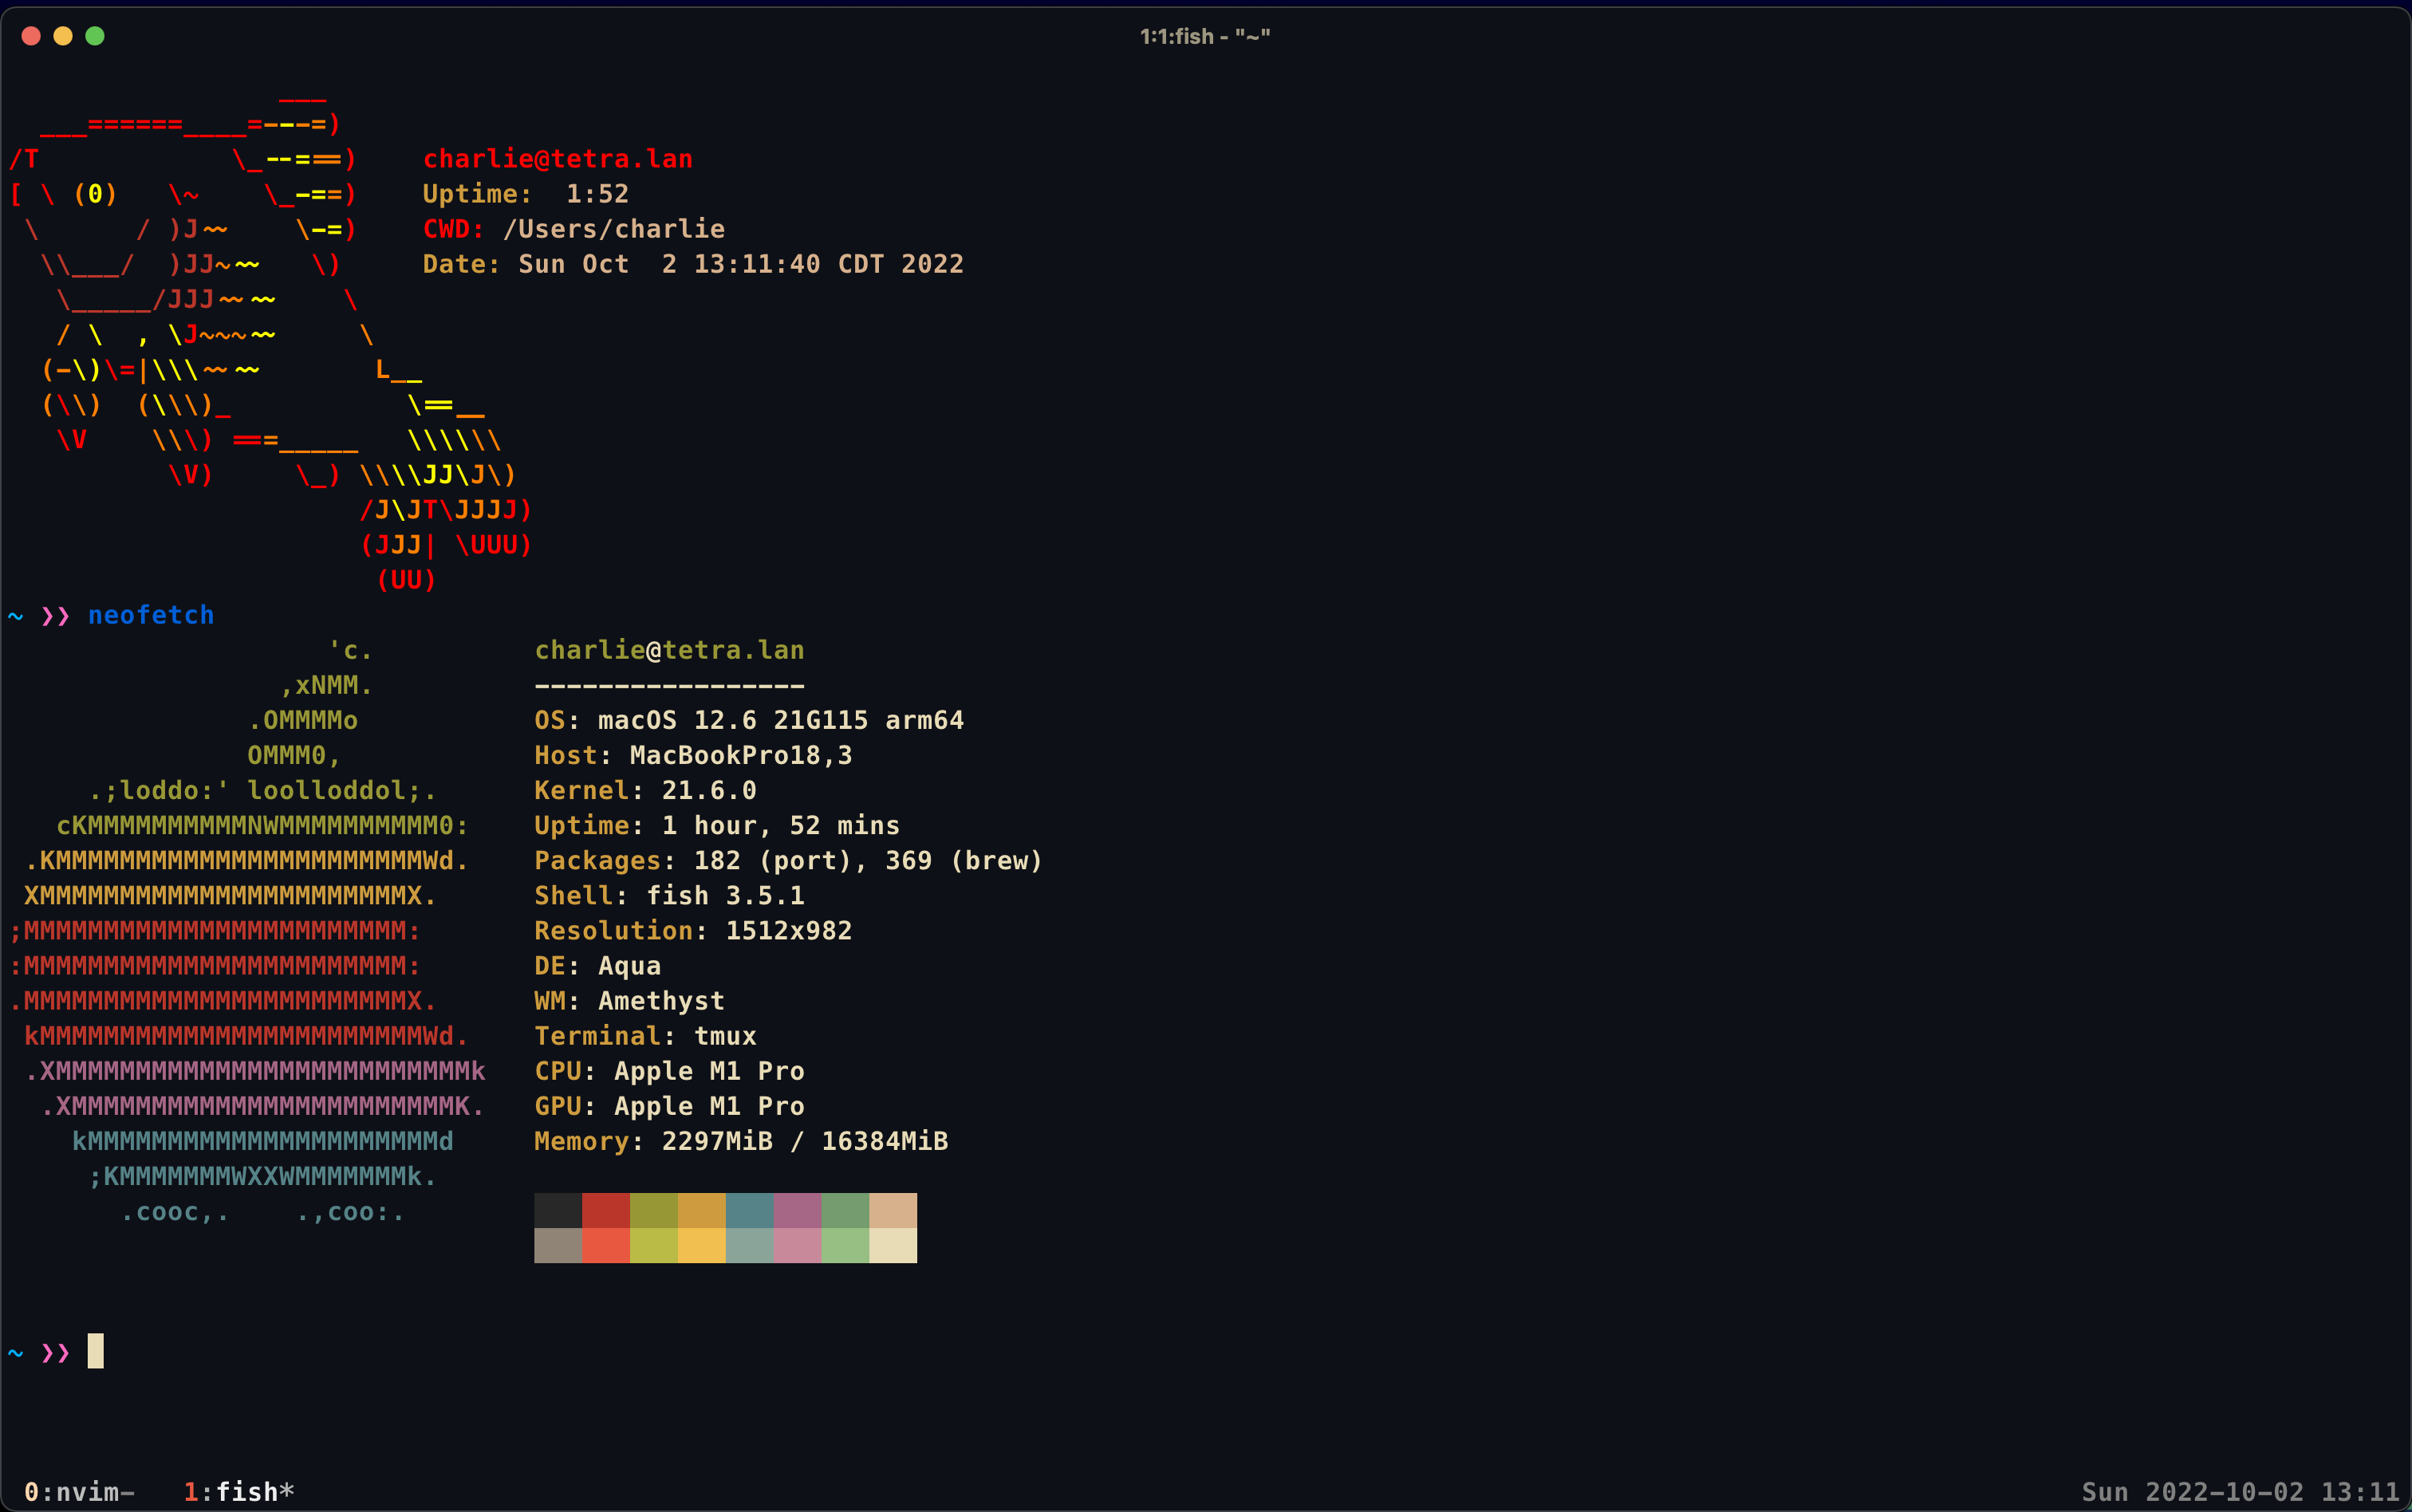Click the tmux status date and time
The image size is (2412, 1512).
pyautogui.click(x=2239, y=1491)
